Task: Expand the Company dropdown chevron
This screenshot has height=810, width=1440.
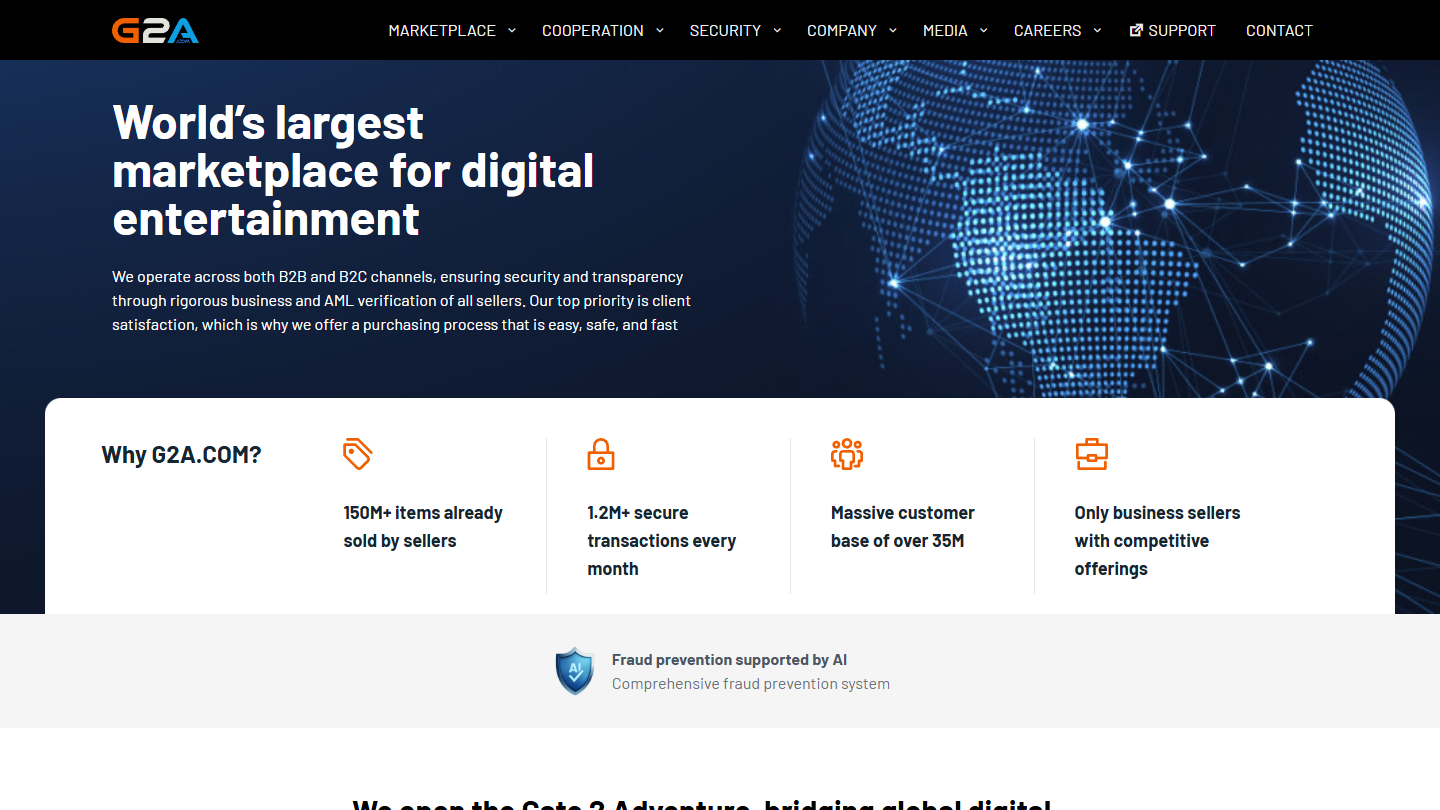Action: point(893,30)
